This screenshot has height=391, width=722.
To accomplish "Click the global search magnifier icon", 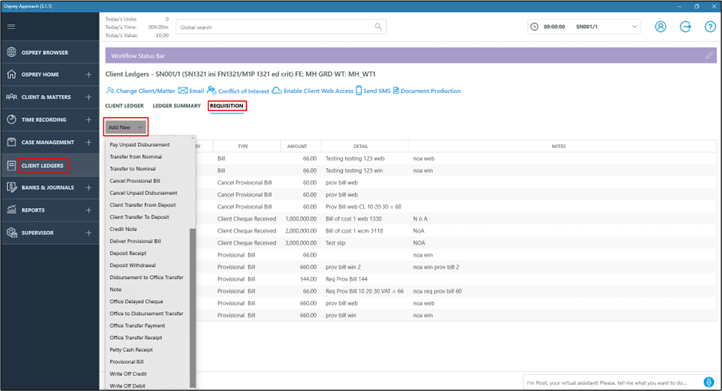I will [x=378, y=27].
